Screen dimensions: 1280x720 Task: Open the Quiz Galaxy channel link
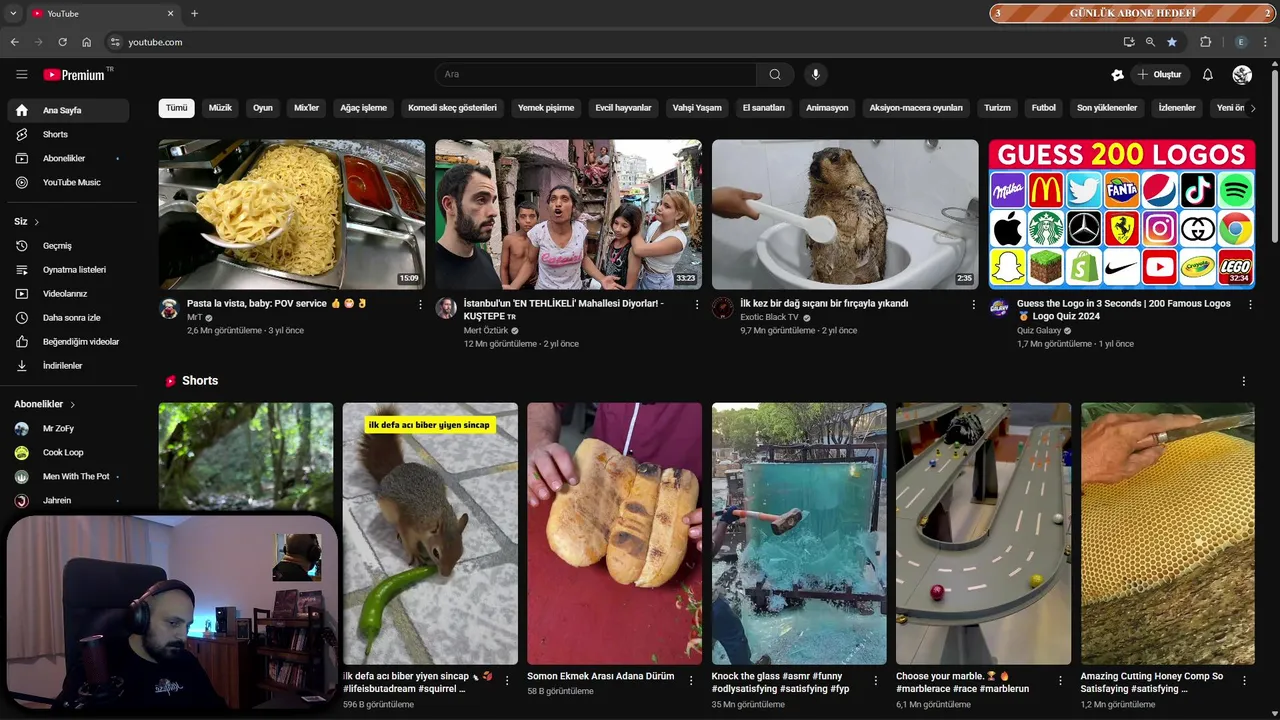point(1039,331)
